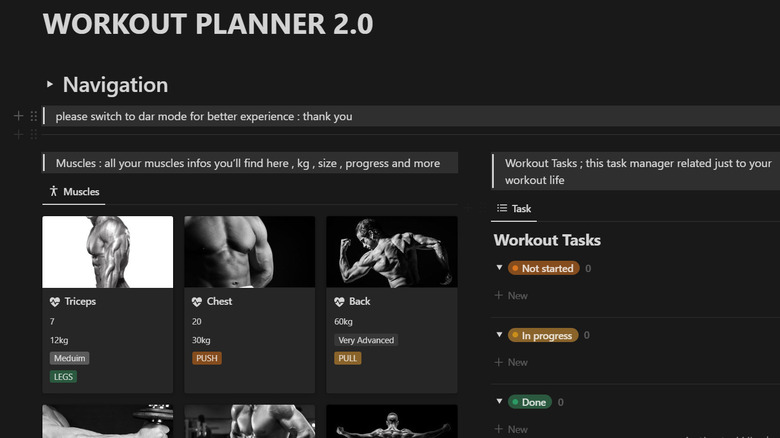The height and width of the screenshot is (438, 780).
Task: Select the Task view tab
Action: [x=515, y=209]
